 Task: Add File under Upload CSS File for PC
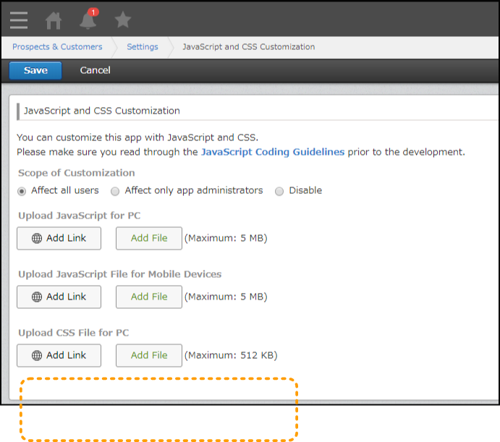[x=149, y=355]
